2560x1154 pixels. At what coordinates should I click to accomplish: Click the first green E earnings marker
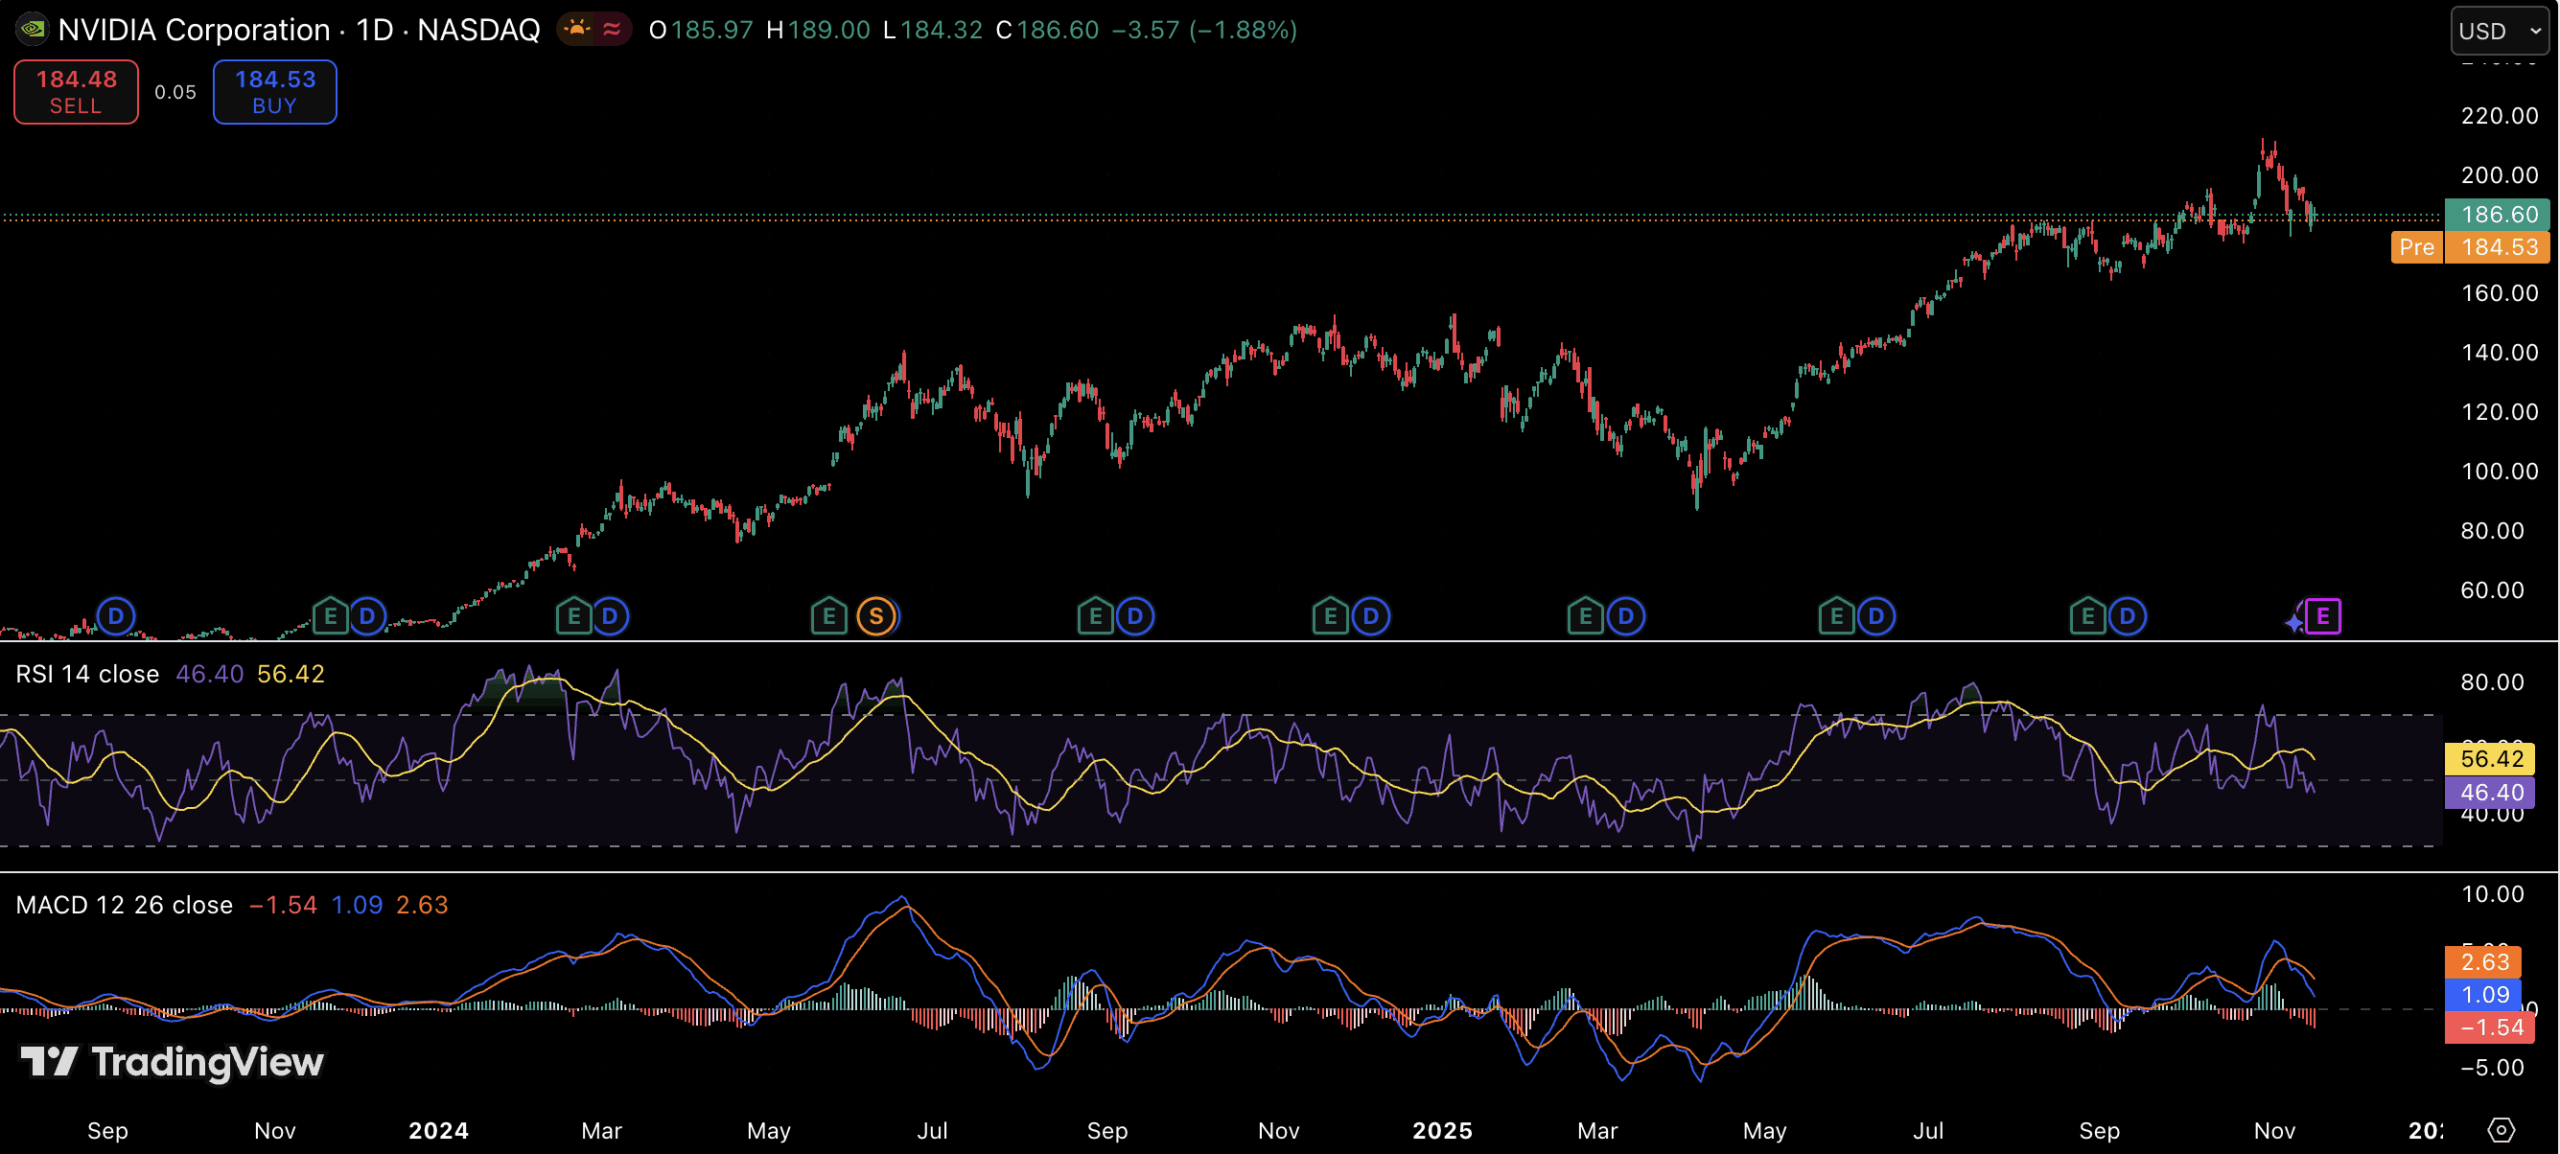tap(330, 616)
